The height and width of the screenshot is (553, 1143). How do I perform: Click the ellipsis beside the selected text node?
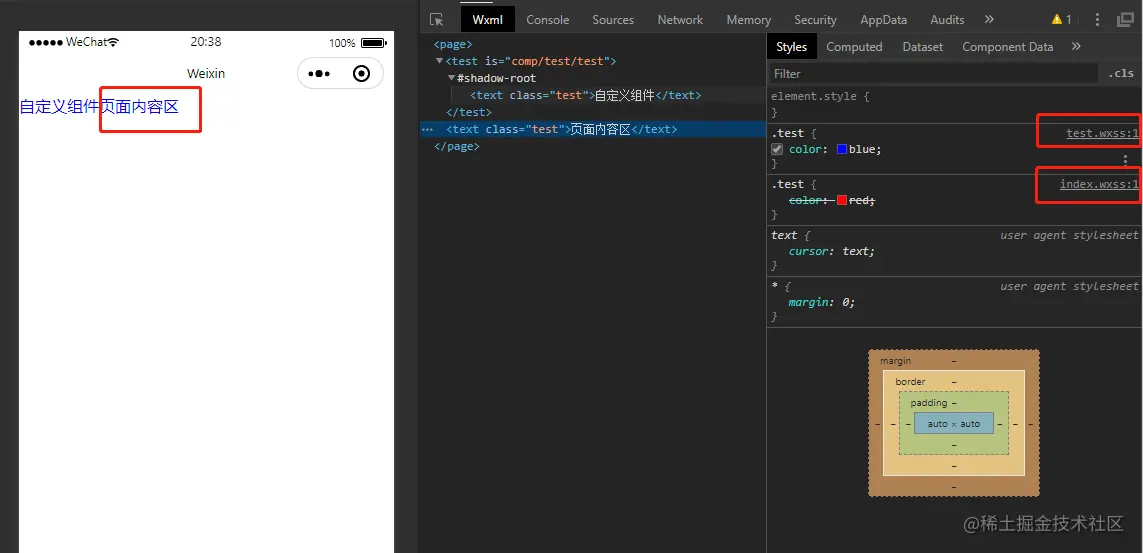coord(427,130)
